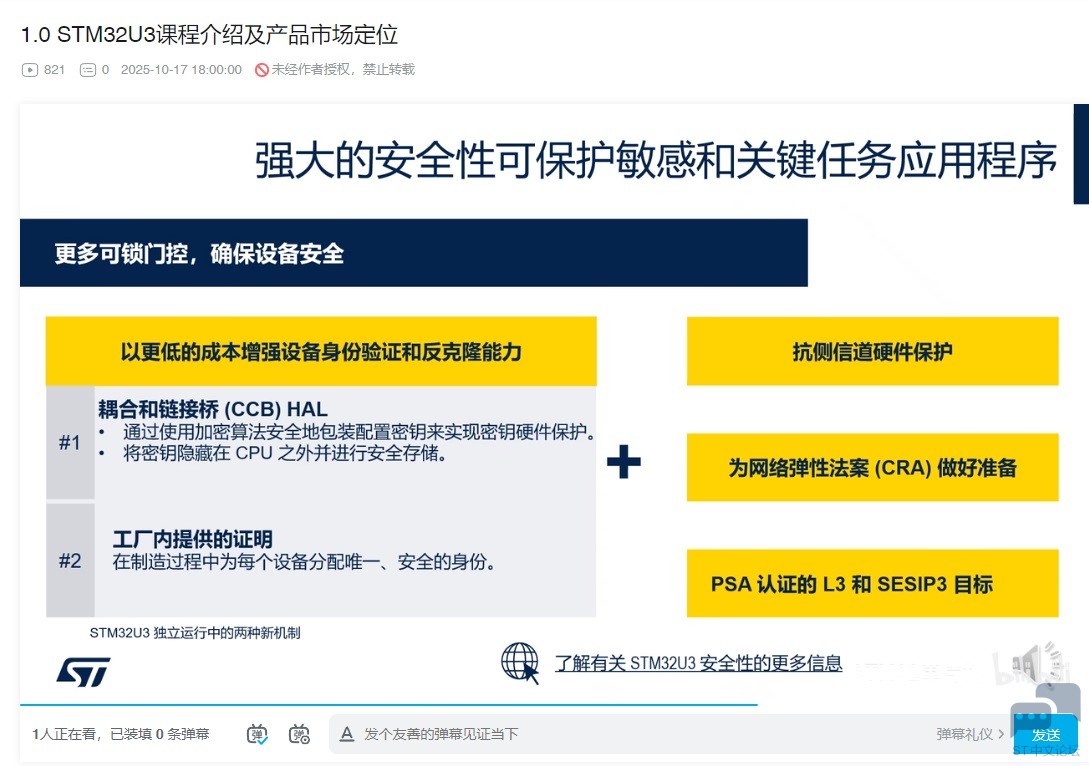Click the 未经作者授权，禁止转载 notice

coord(343,70)
